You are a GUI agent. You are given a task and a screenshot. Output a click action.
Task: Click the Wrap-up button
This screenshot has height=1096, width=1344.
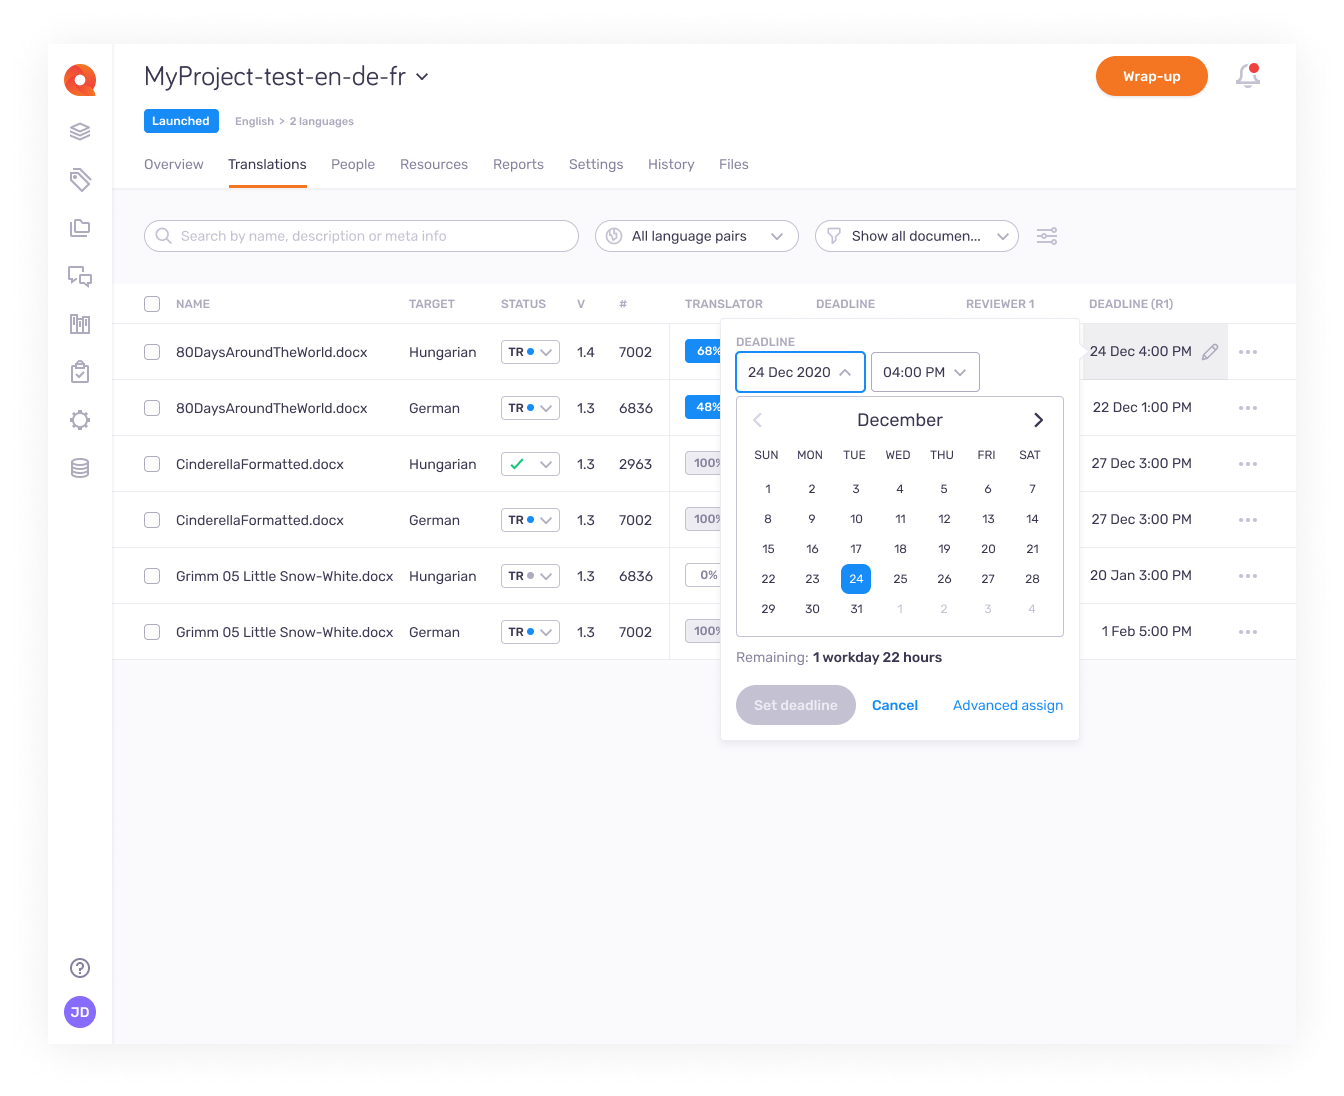tap(1151, 76)
